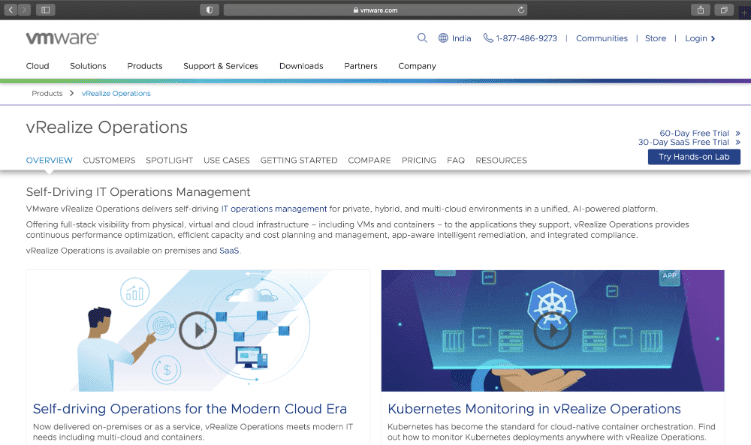Click the Login link

pos(700,38)
